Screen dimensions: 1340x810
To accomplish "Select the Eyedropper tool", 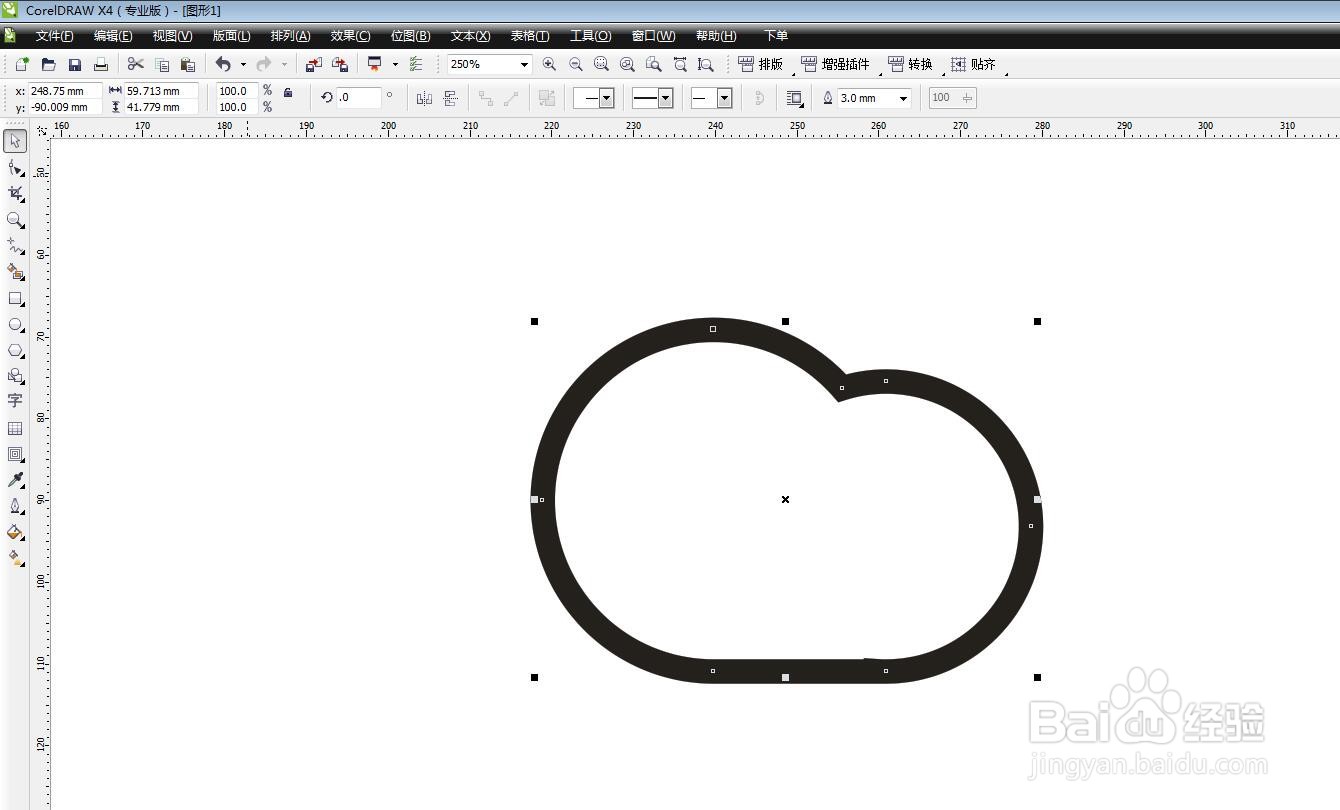I will (x=15, y=480).
